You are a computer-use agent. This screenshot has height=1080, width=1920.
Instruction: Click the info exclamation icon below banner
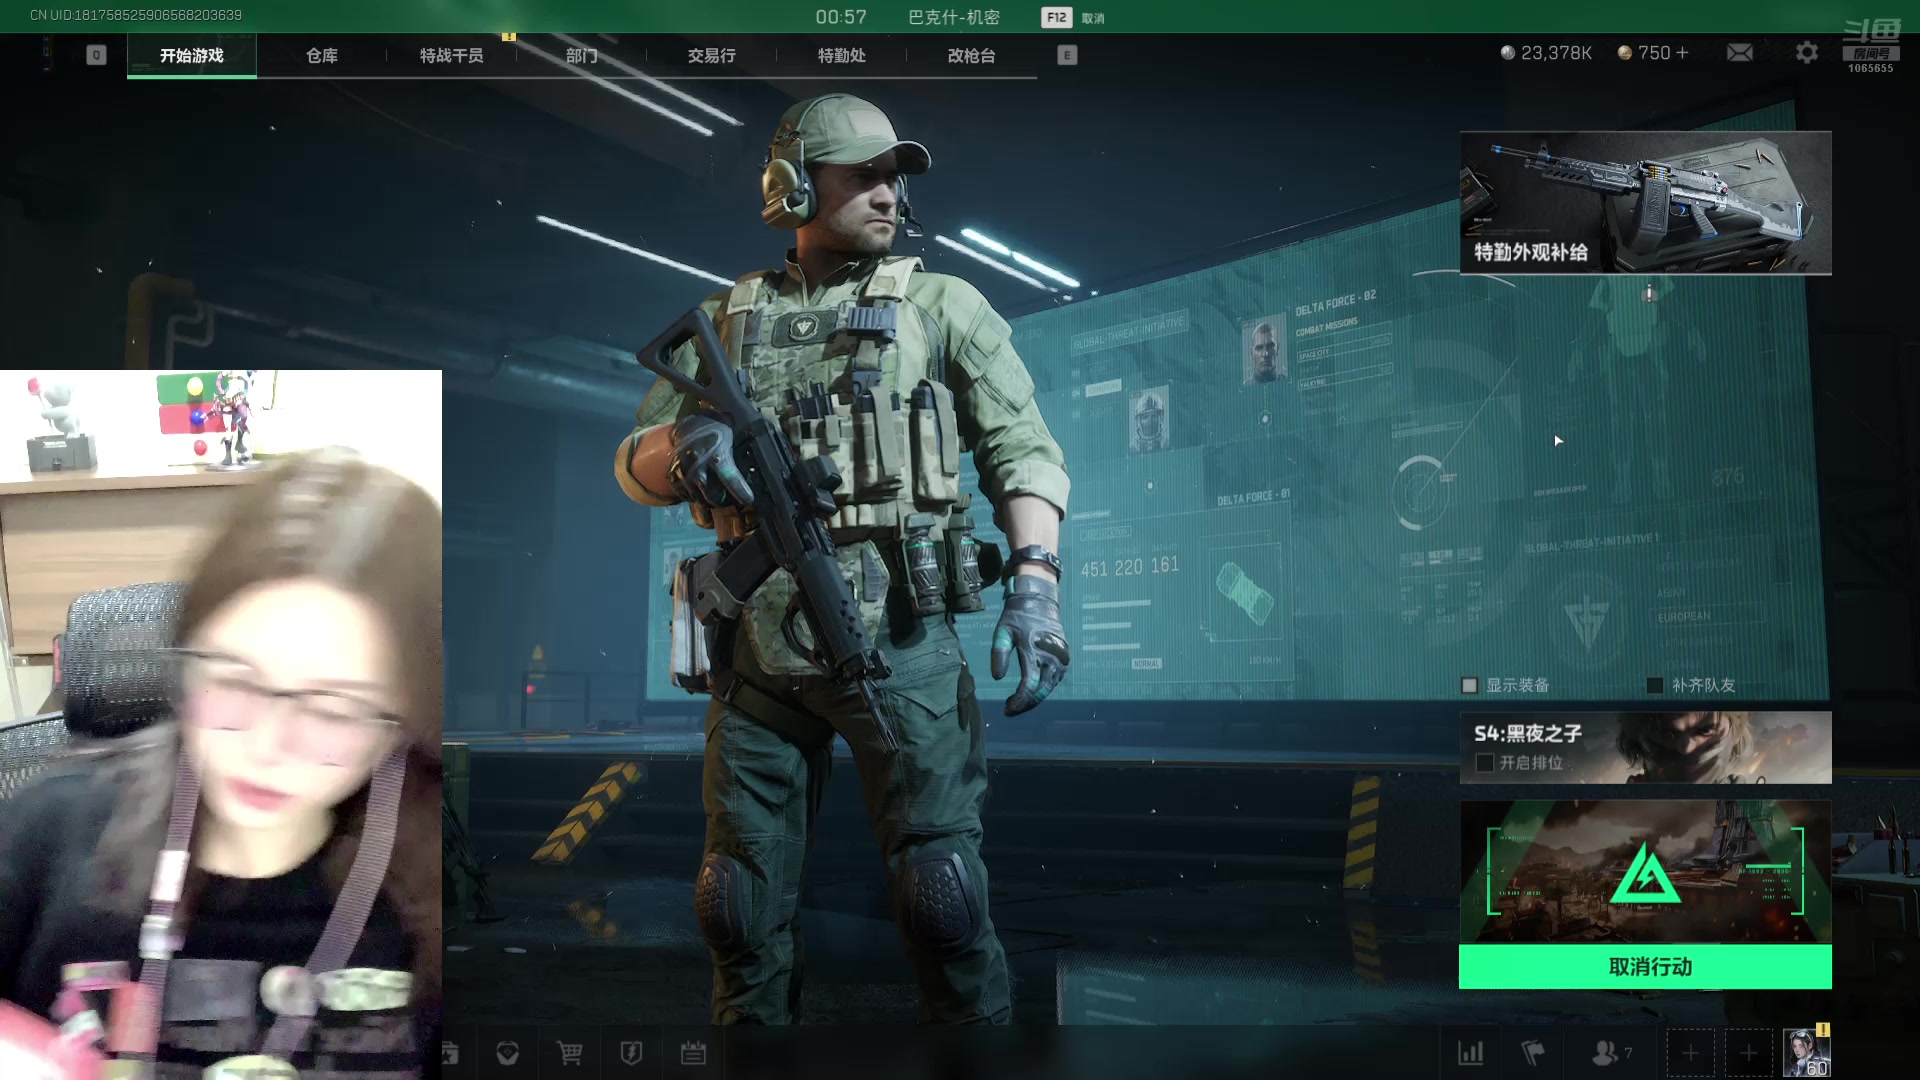(1650, 293)
